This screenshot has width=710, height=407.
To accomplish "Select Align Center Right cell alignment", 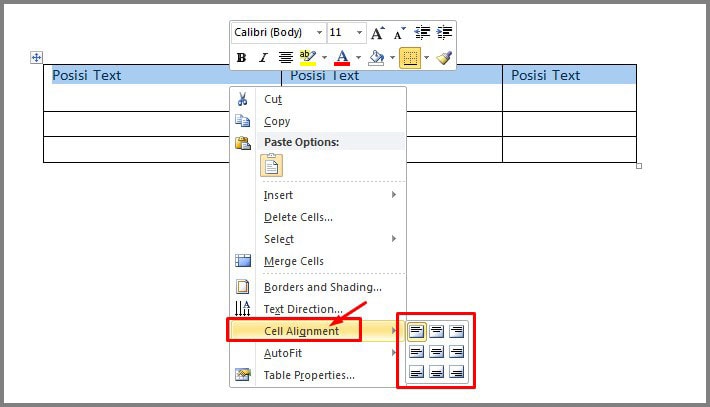I will click(457, 352).
